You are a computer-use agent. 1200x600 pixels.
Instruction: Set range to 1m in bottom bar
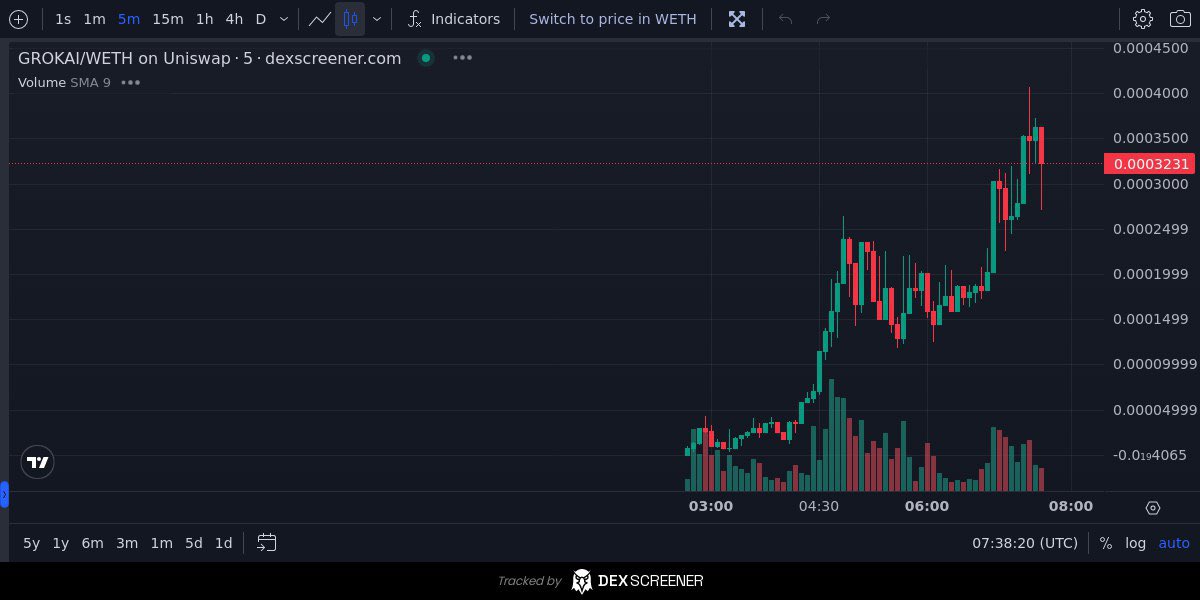tap(161, 543)
